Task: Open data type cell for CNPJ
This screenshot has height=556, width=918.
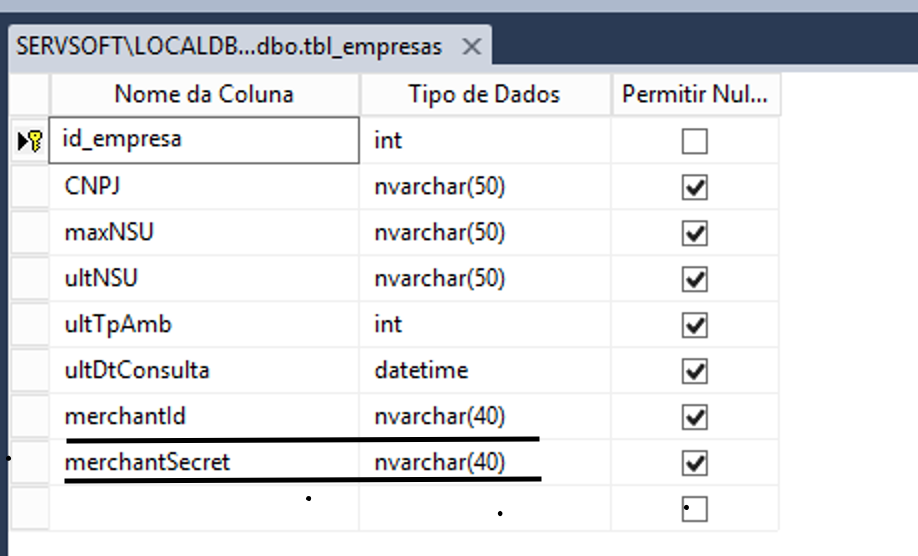Action: tap(485, 187)
